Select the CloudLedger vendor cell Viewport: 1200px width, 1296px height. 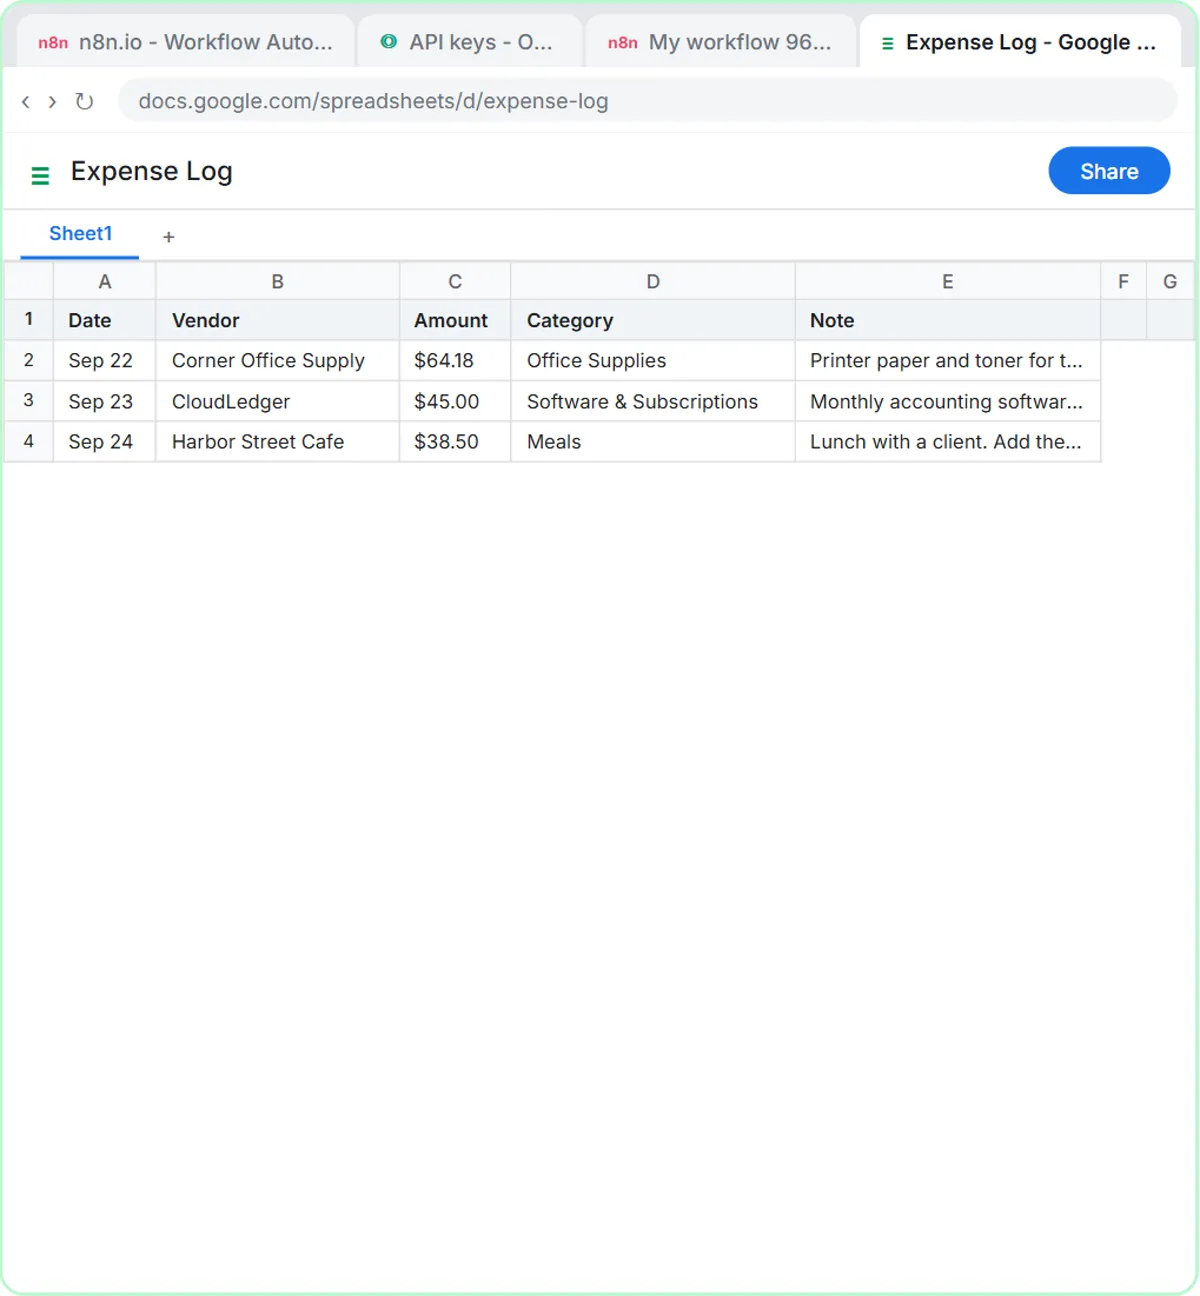pyautogui.click(x=278, y=401)
